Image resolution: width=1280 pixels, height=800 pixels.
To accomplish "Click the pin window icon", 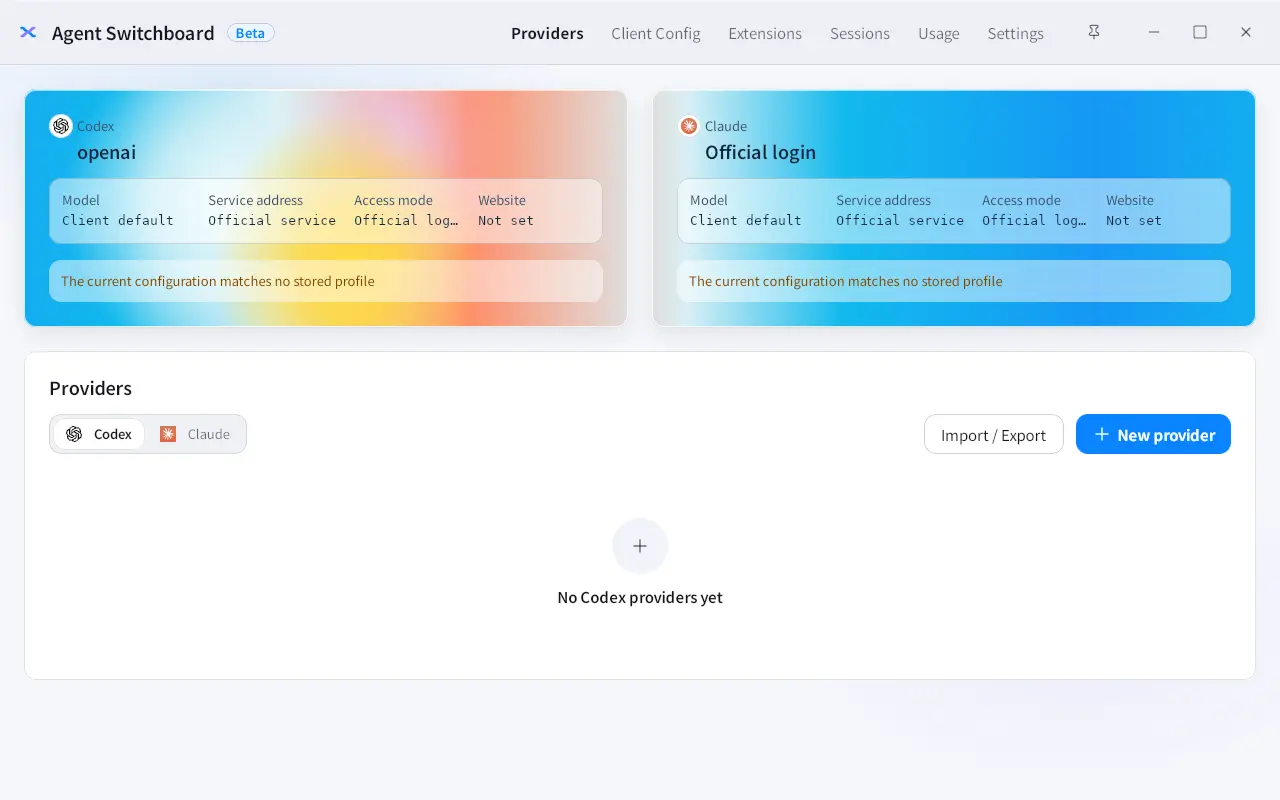I will click(x=1094, y=32).
